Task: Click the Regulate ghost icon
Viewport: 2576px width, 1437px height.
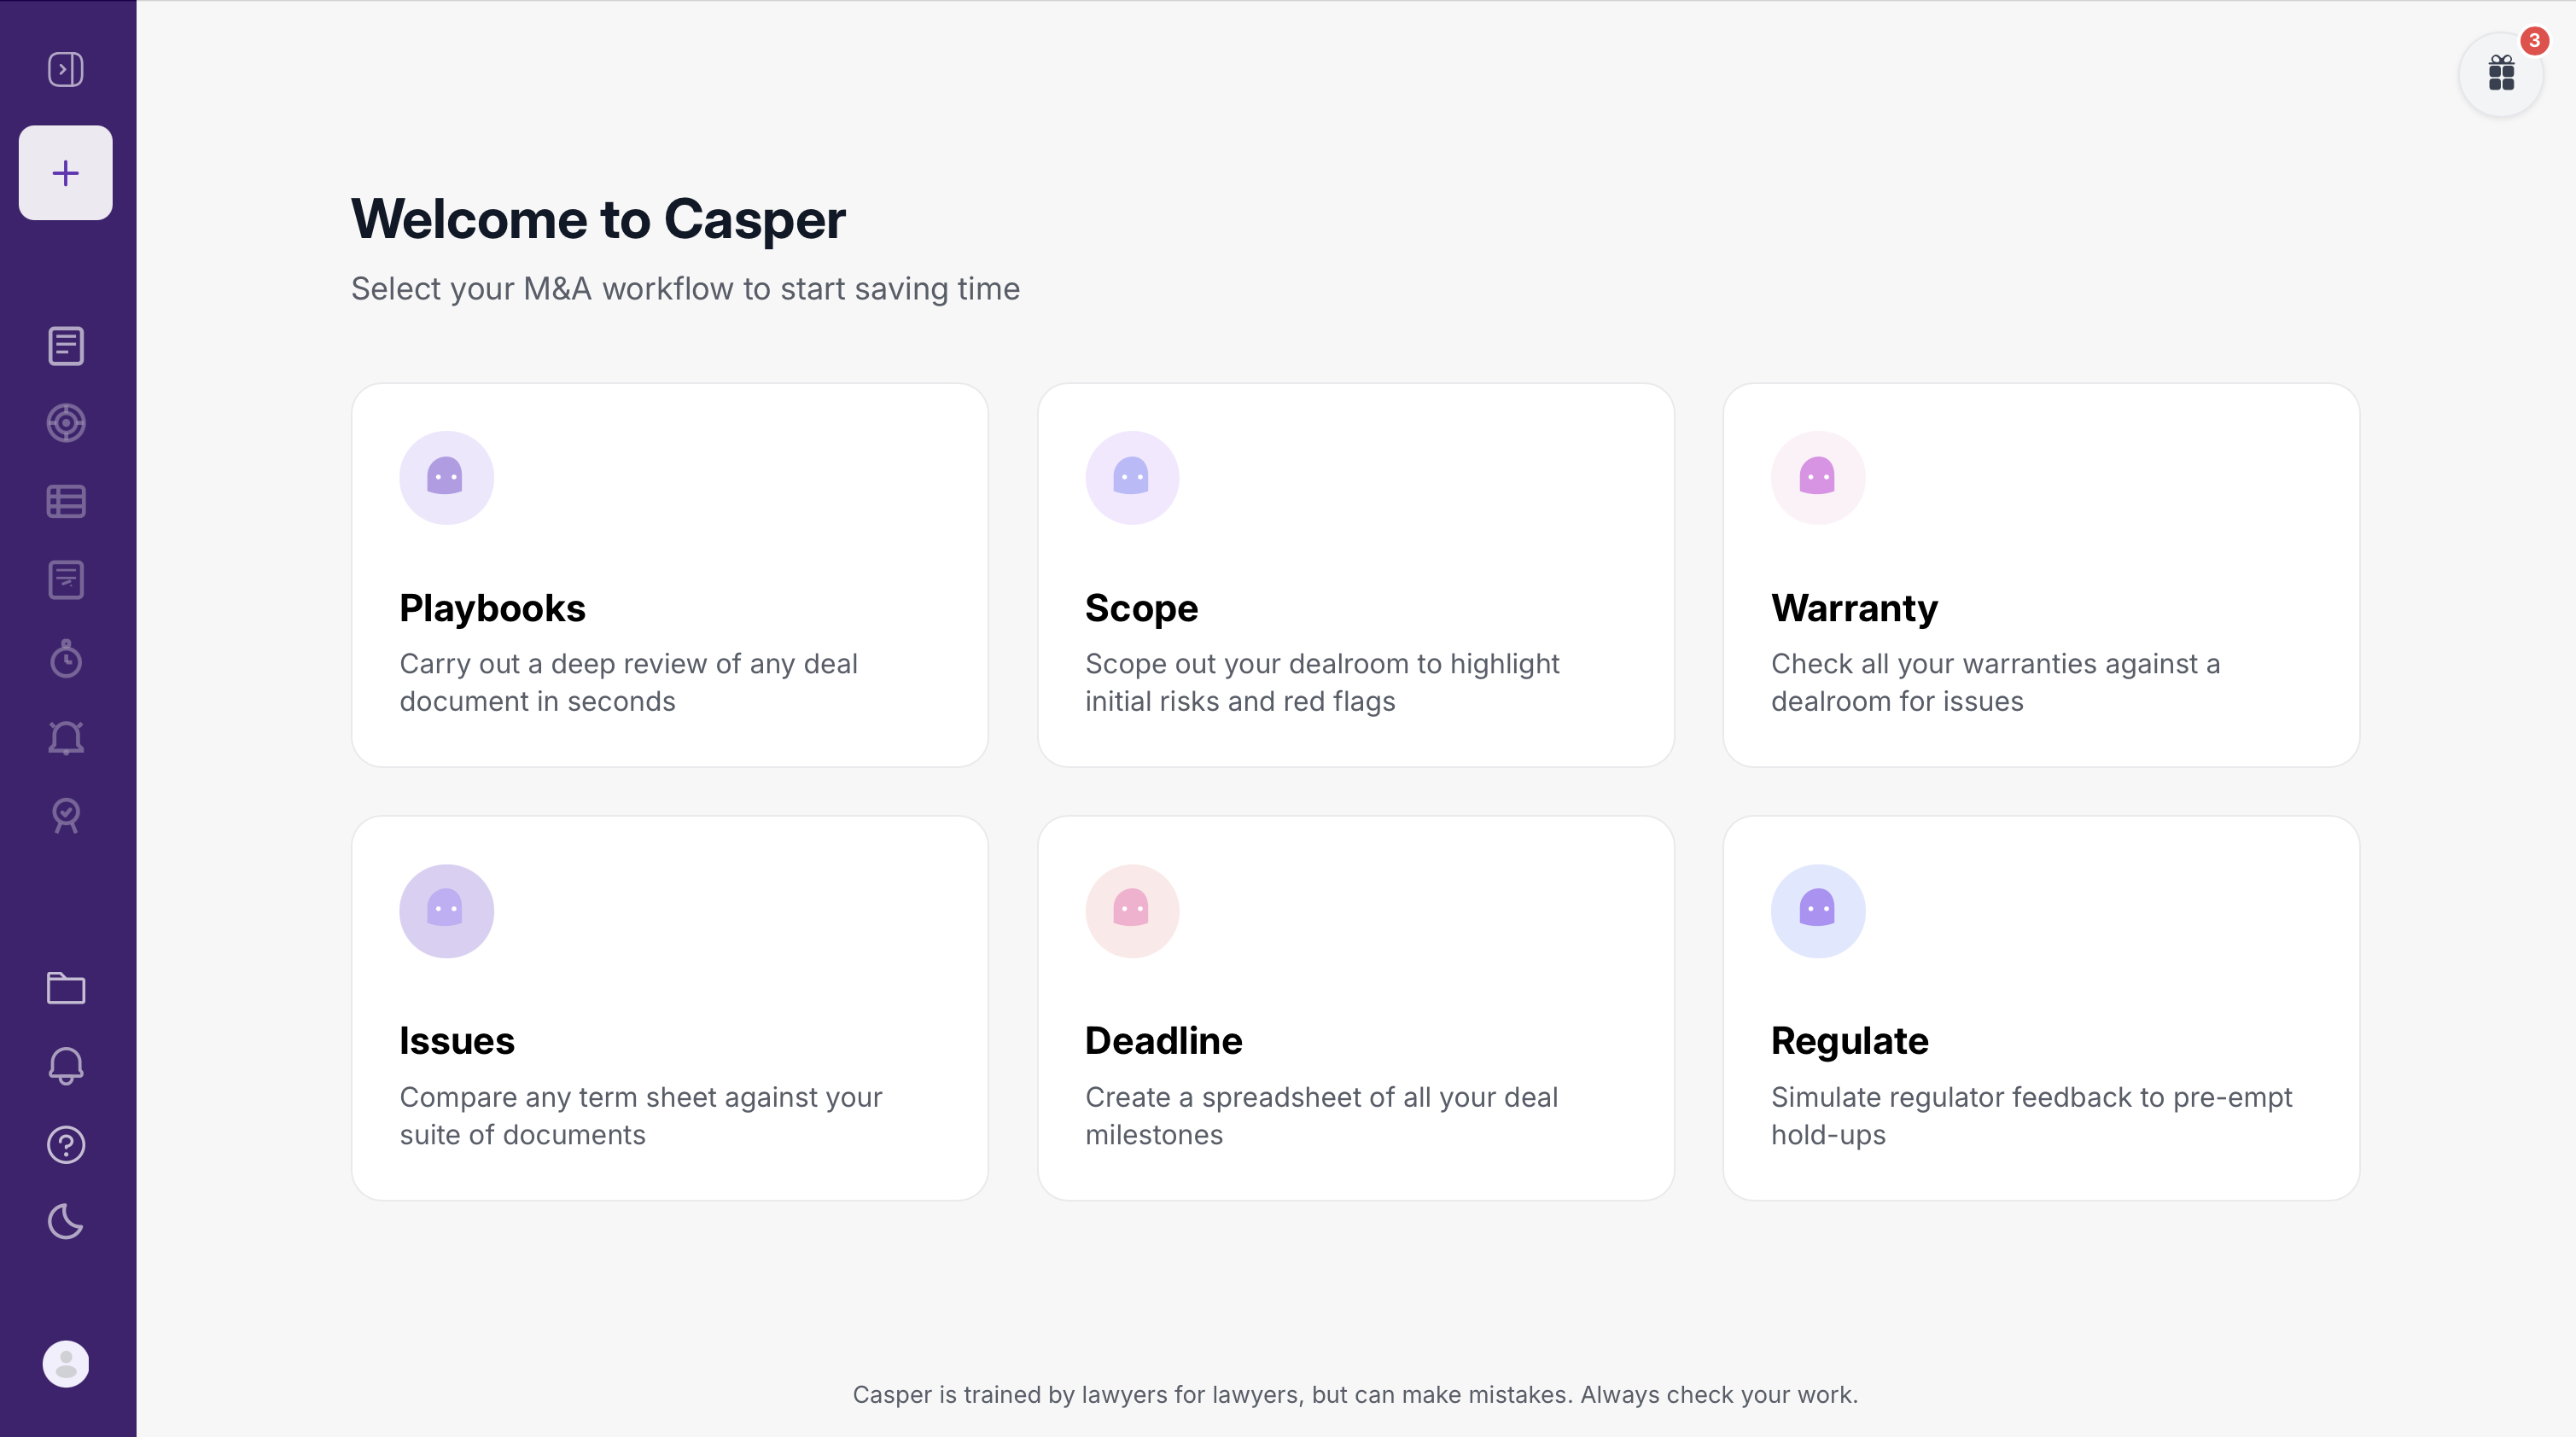Action: click(1818, 911)
